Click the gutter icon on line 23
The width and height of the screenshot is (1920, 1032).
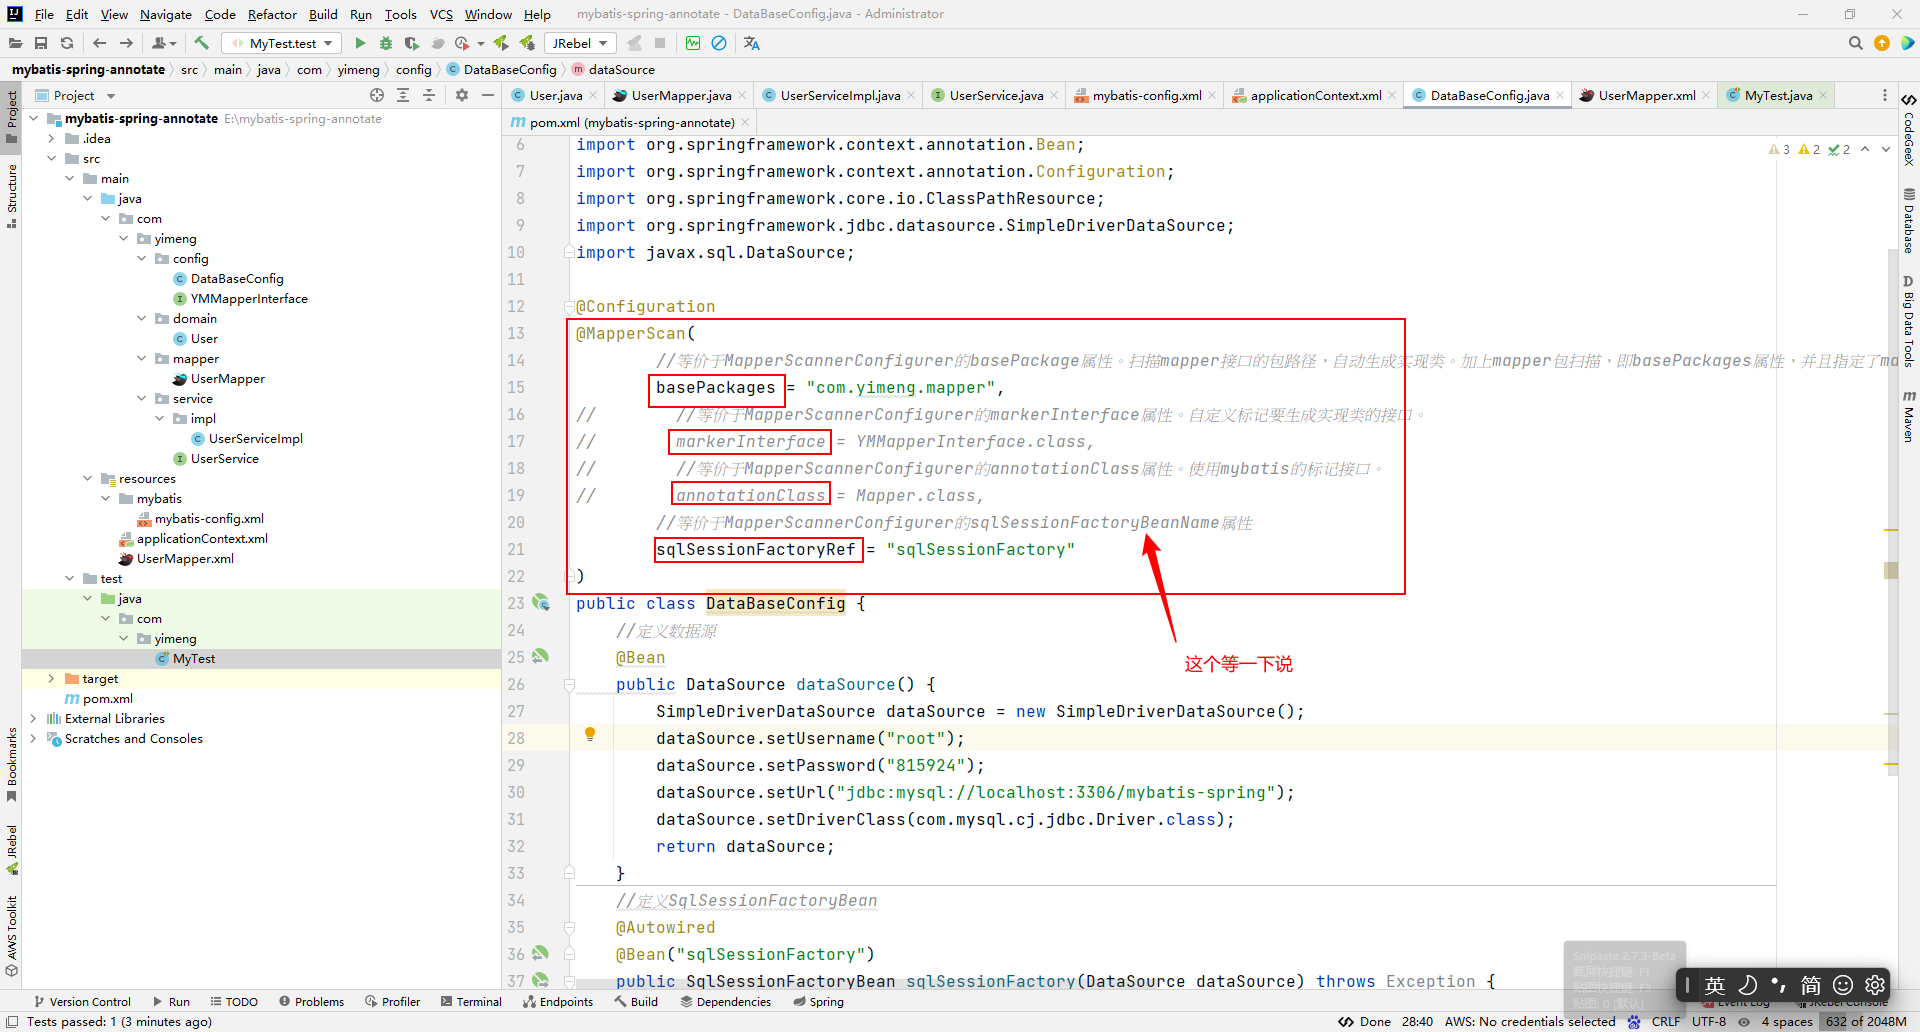click(541, 602)
